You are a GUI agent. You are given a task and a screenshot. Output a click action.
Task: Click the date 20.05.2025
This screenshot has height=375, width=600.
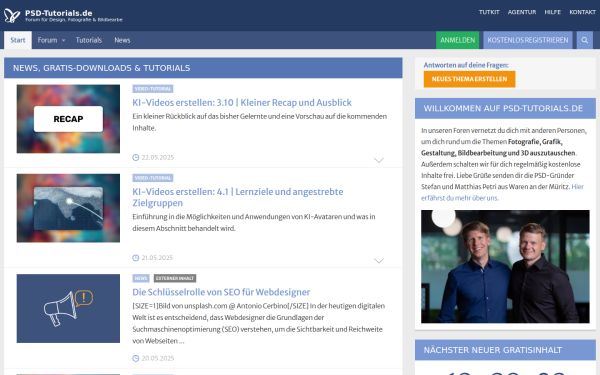158,358
